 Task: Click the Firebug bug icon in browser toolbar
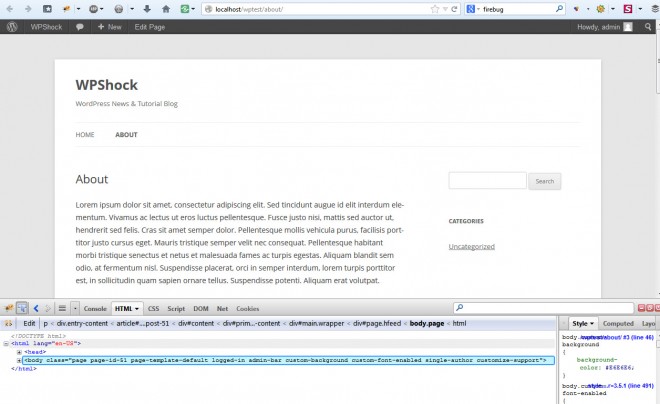coord(66,9)
